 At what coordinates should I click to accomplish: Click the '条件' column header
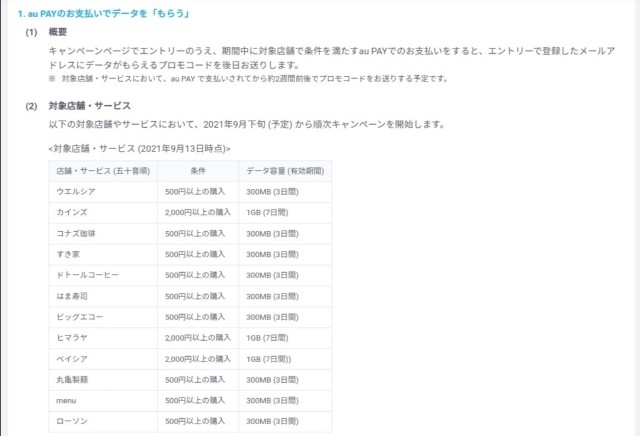198,171
